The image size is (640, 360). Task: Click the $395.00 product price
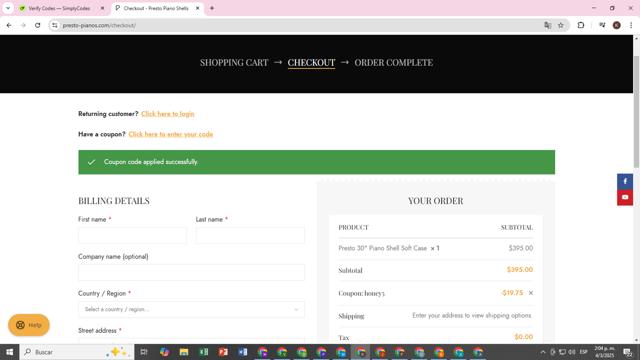coord(521,248)
